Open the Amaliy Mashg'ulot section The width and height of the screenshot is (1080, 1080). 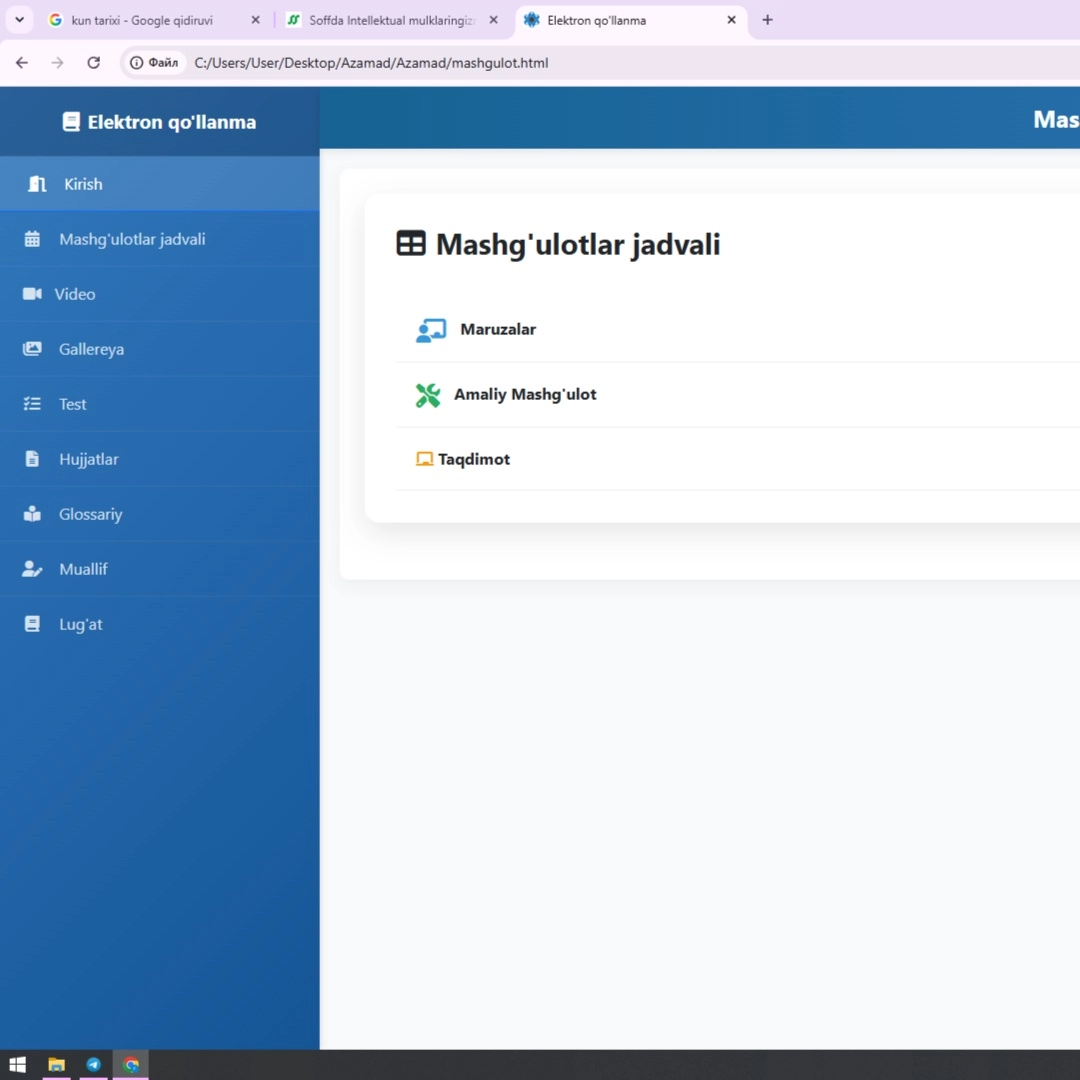click(x=524, y=394)
